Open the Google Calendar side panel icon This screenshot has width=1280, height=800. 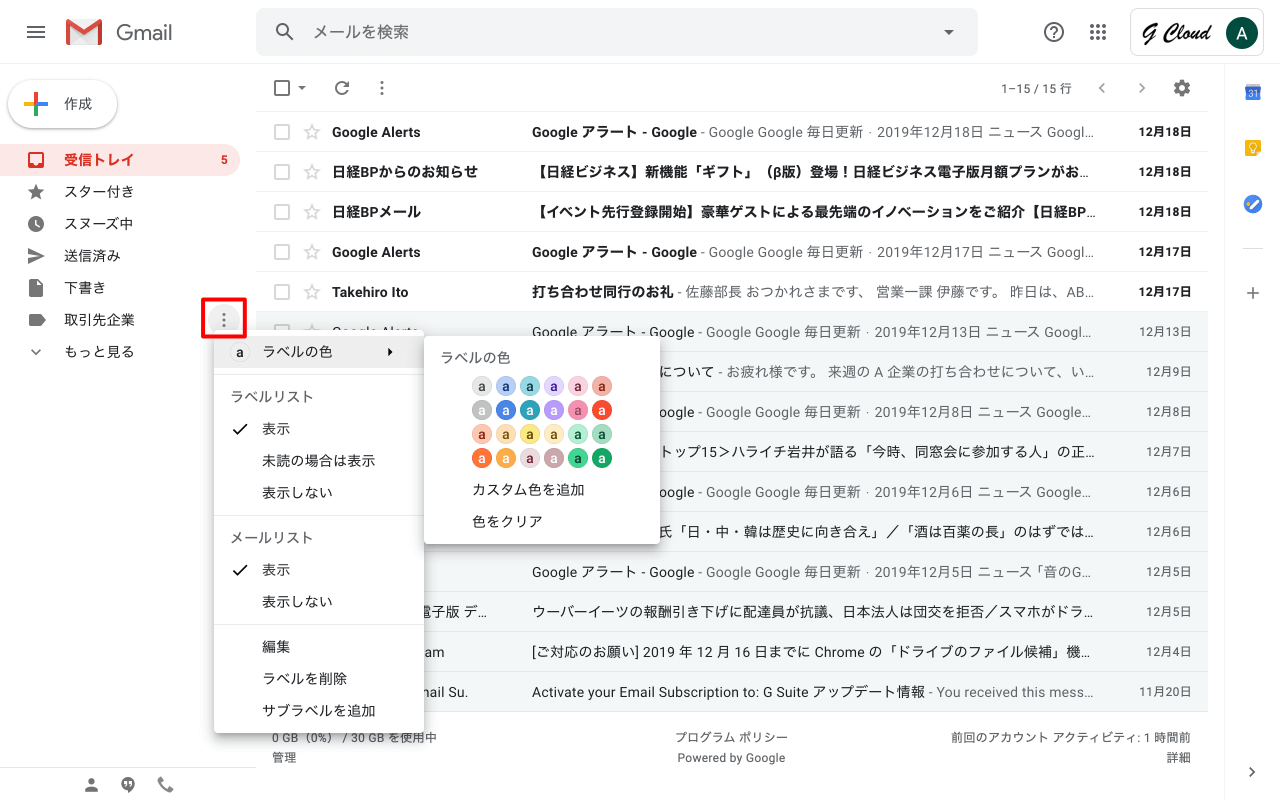[1252, 93]
